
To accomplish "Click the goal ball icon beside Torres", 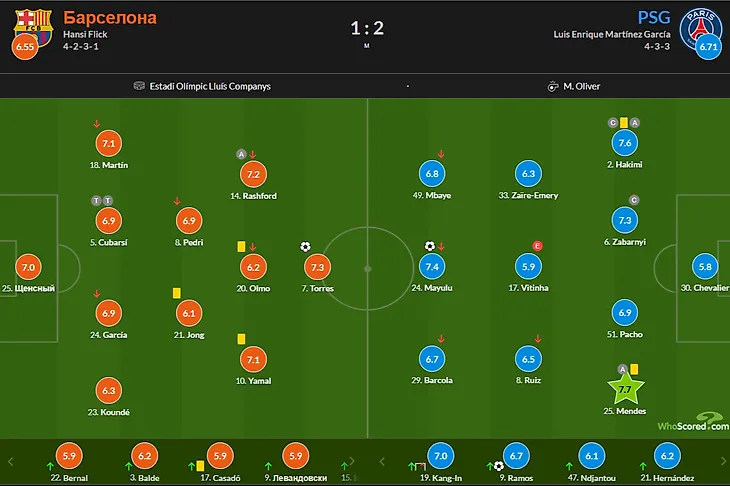I will pos(305,247).
